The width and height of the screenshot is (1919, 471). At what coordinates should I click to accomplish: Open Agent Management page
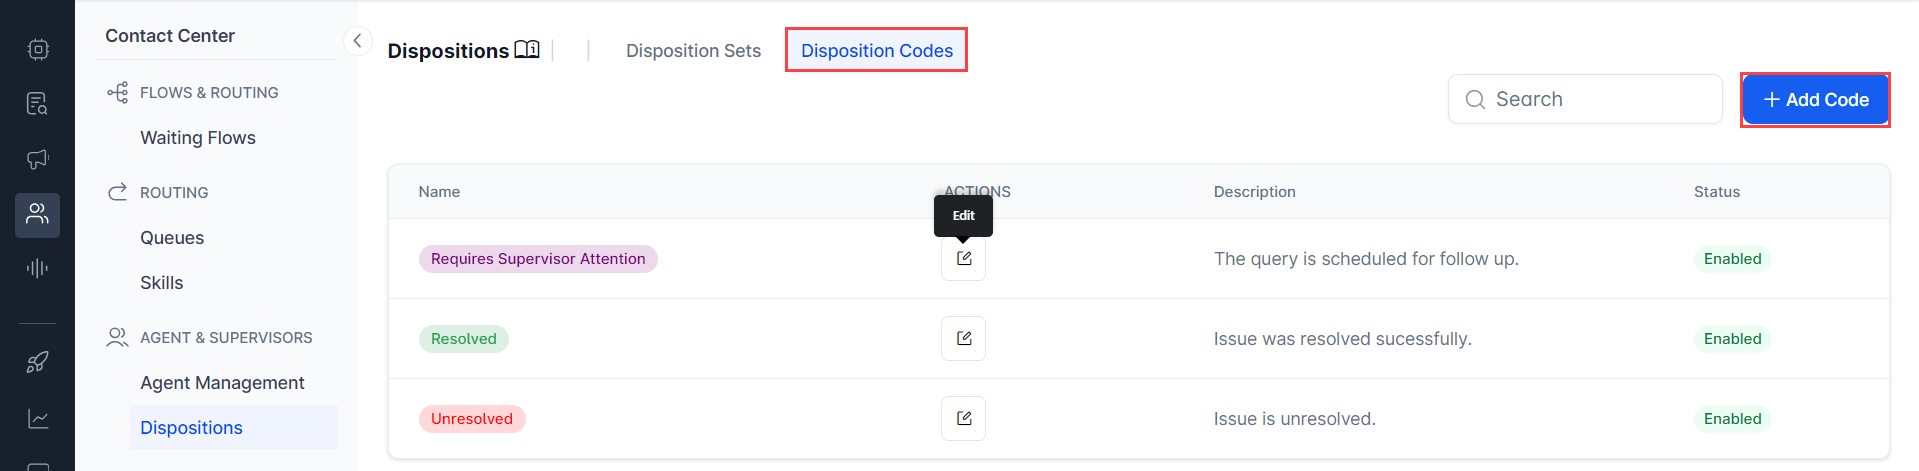pyautogui.click(x=222, y=383)
